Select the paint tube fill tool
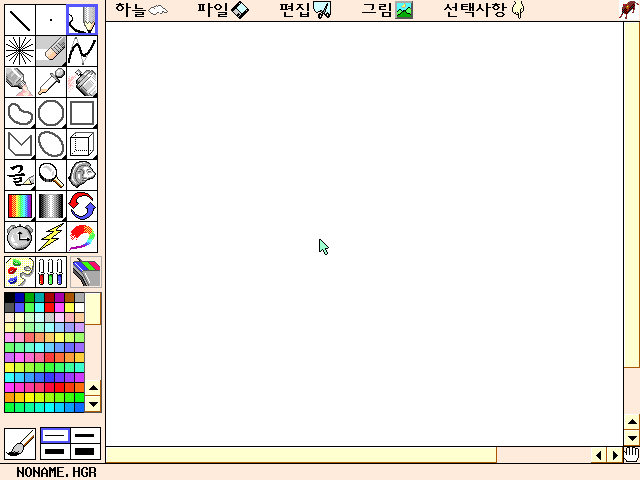The height and width of the screenshot is (480, 640). (x=20, y=82)
